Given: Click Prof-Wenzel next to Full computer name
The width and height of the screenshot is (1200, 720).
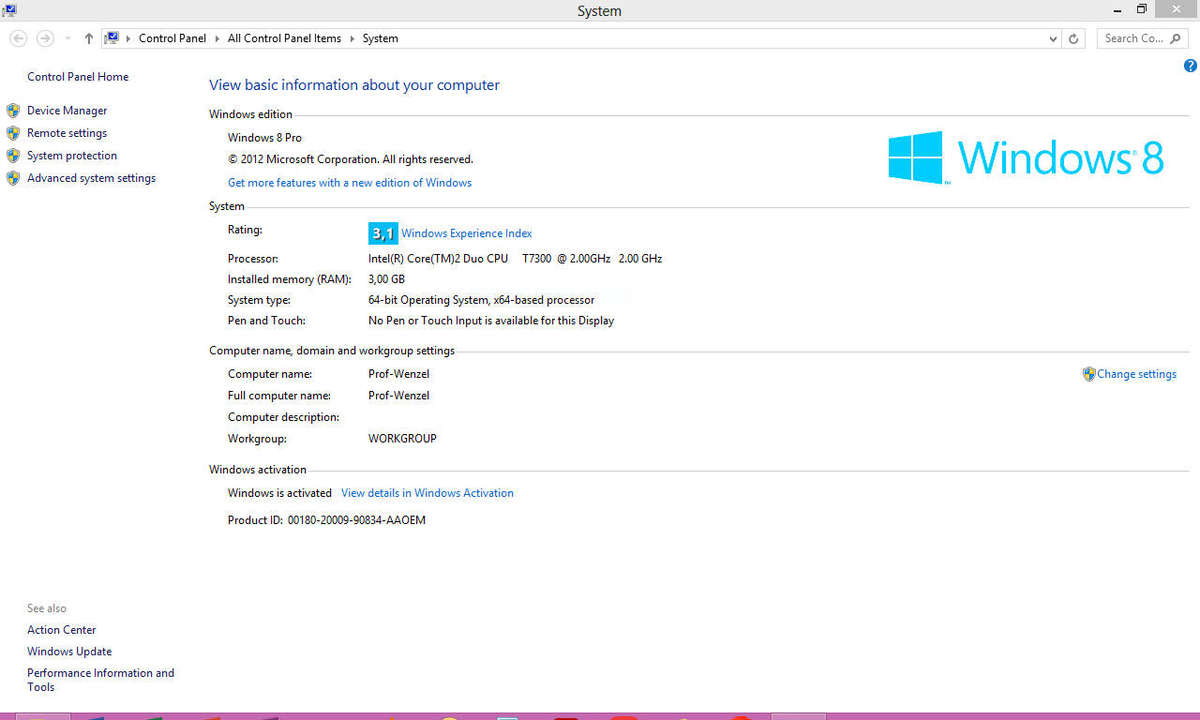Looking at the screenshot, I should tap(399, 396).
